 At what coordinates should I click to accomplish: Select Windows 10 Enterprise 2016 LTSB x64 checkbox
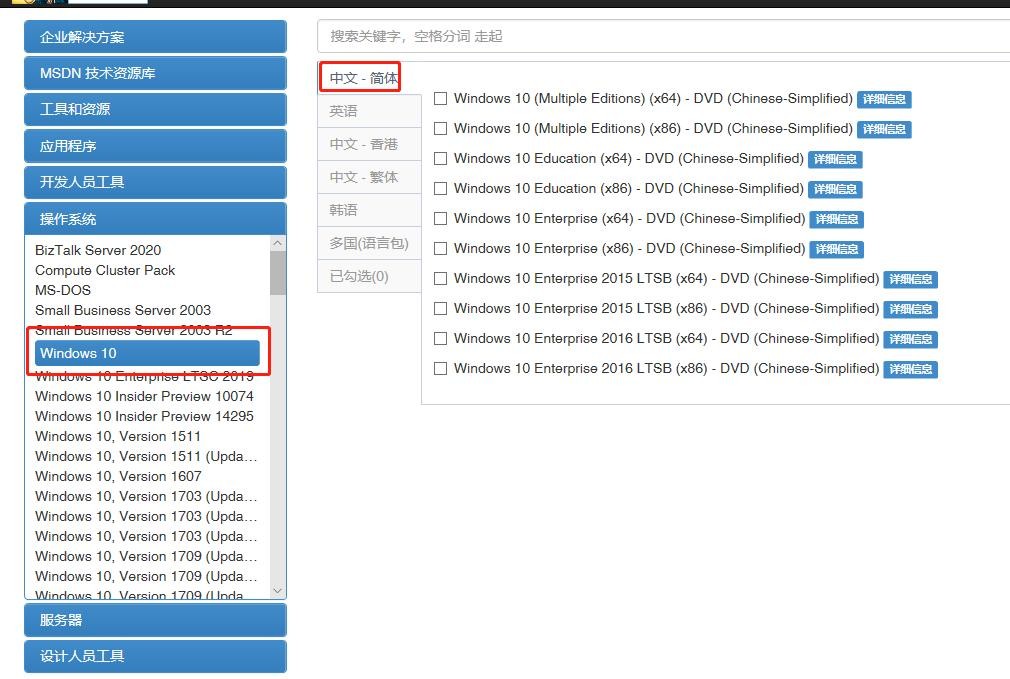pyautogui.click(x=440, y=339)
